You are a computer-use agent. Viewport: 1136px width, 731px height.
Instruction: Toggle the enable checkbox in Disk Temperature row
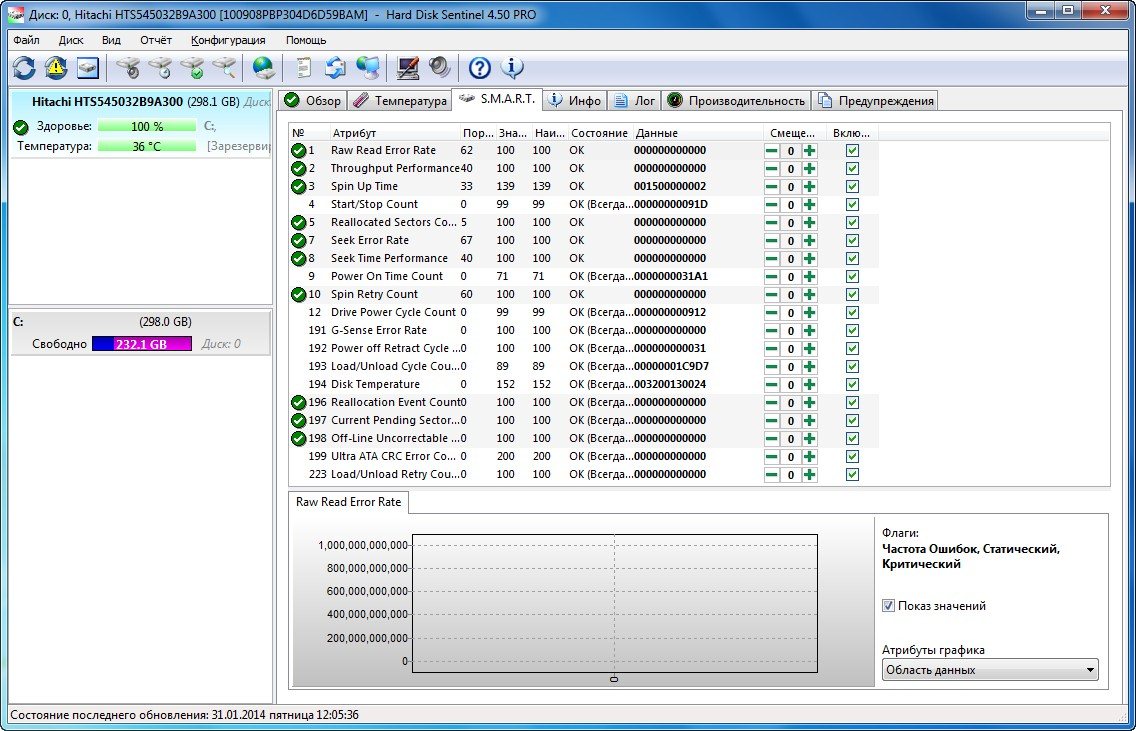[852, 385]
